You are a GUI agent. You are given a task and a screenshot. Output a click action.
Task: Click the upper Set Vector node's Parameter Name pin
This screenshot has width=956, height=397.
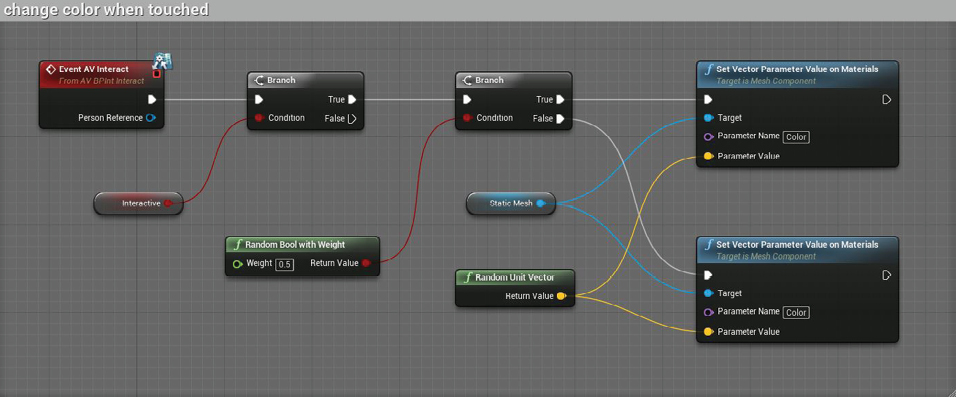(x=708, y=137)
